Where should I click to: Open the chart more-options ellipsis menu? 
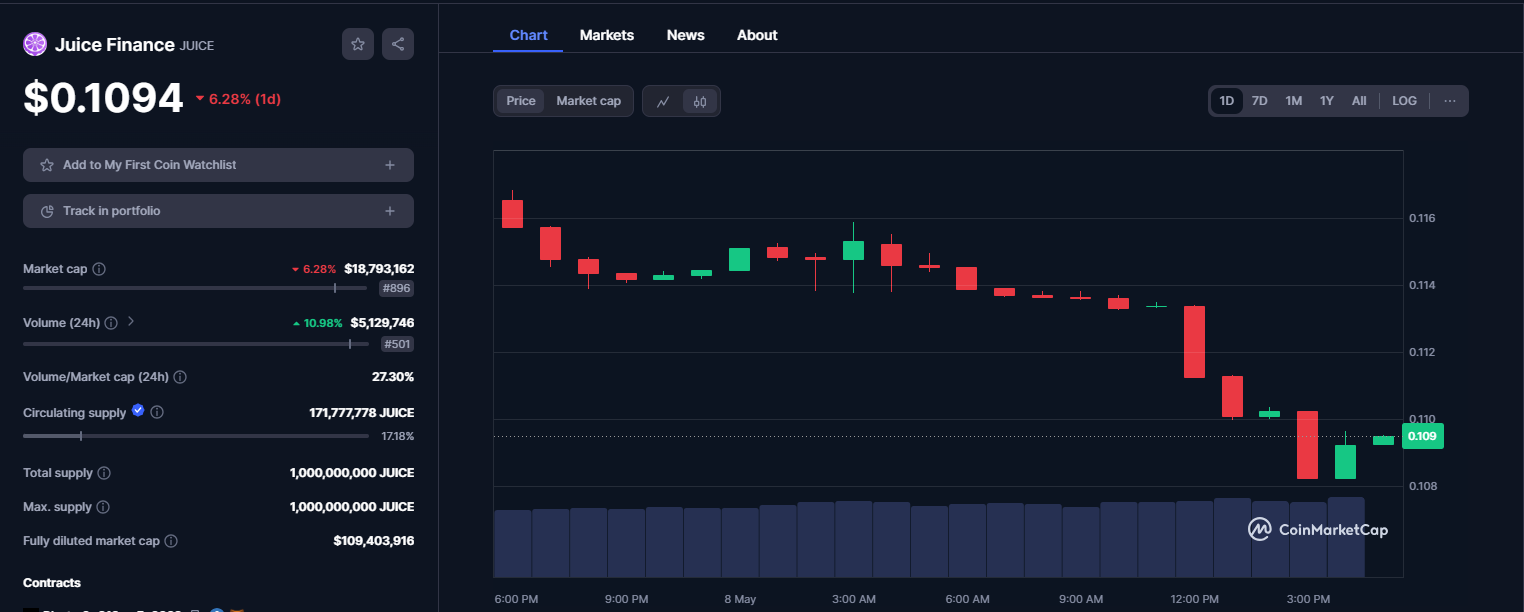(x=1450, y=100)
